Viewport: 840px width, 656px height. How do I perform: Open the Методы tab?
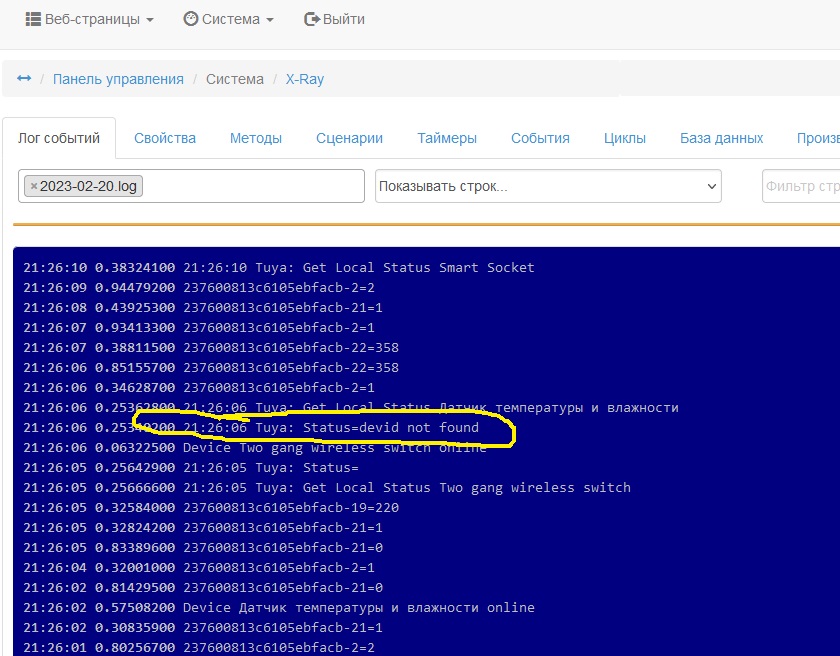(x=256, y=138)
